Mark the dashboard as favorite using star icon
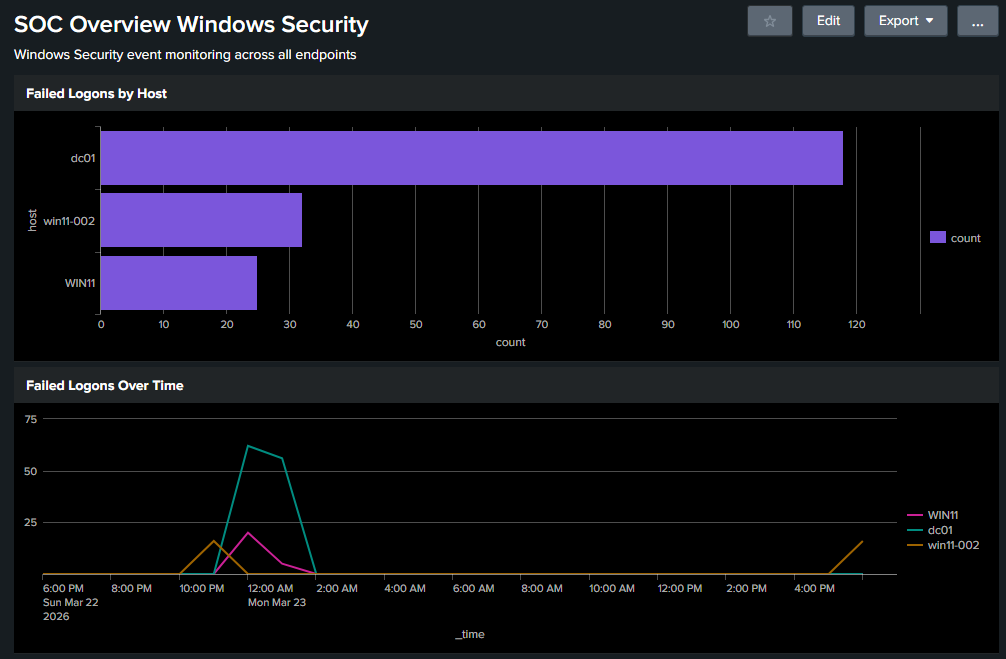The width and height of the screenshot is (1006, 659). click(x=769, y=20)
